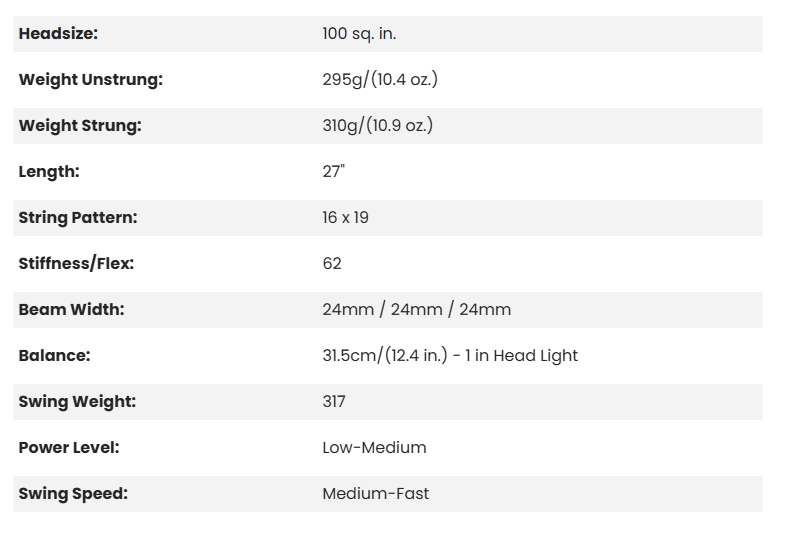Screen dimensions: 797x533
Task: Select the 100 sq. in. value
Action: (x=359, y=34)
